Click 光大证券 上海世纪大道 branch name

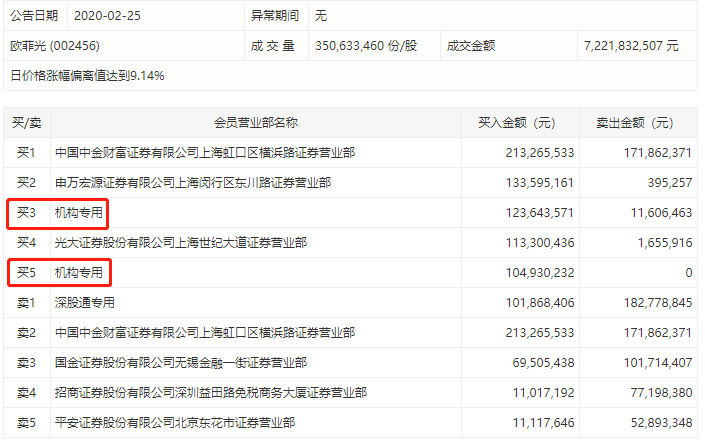[181, 243]
